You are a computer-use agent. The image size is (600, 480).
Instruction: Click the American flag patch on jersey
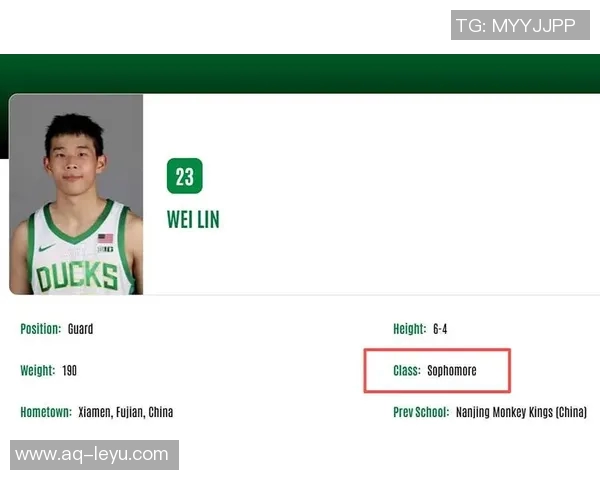(105, 238)
